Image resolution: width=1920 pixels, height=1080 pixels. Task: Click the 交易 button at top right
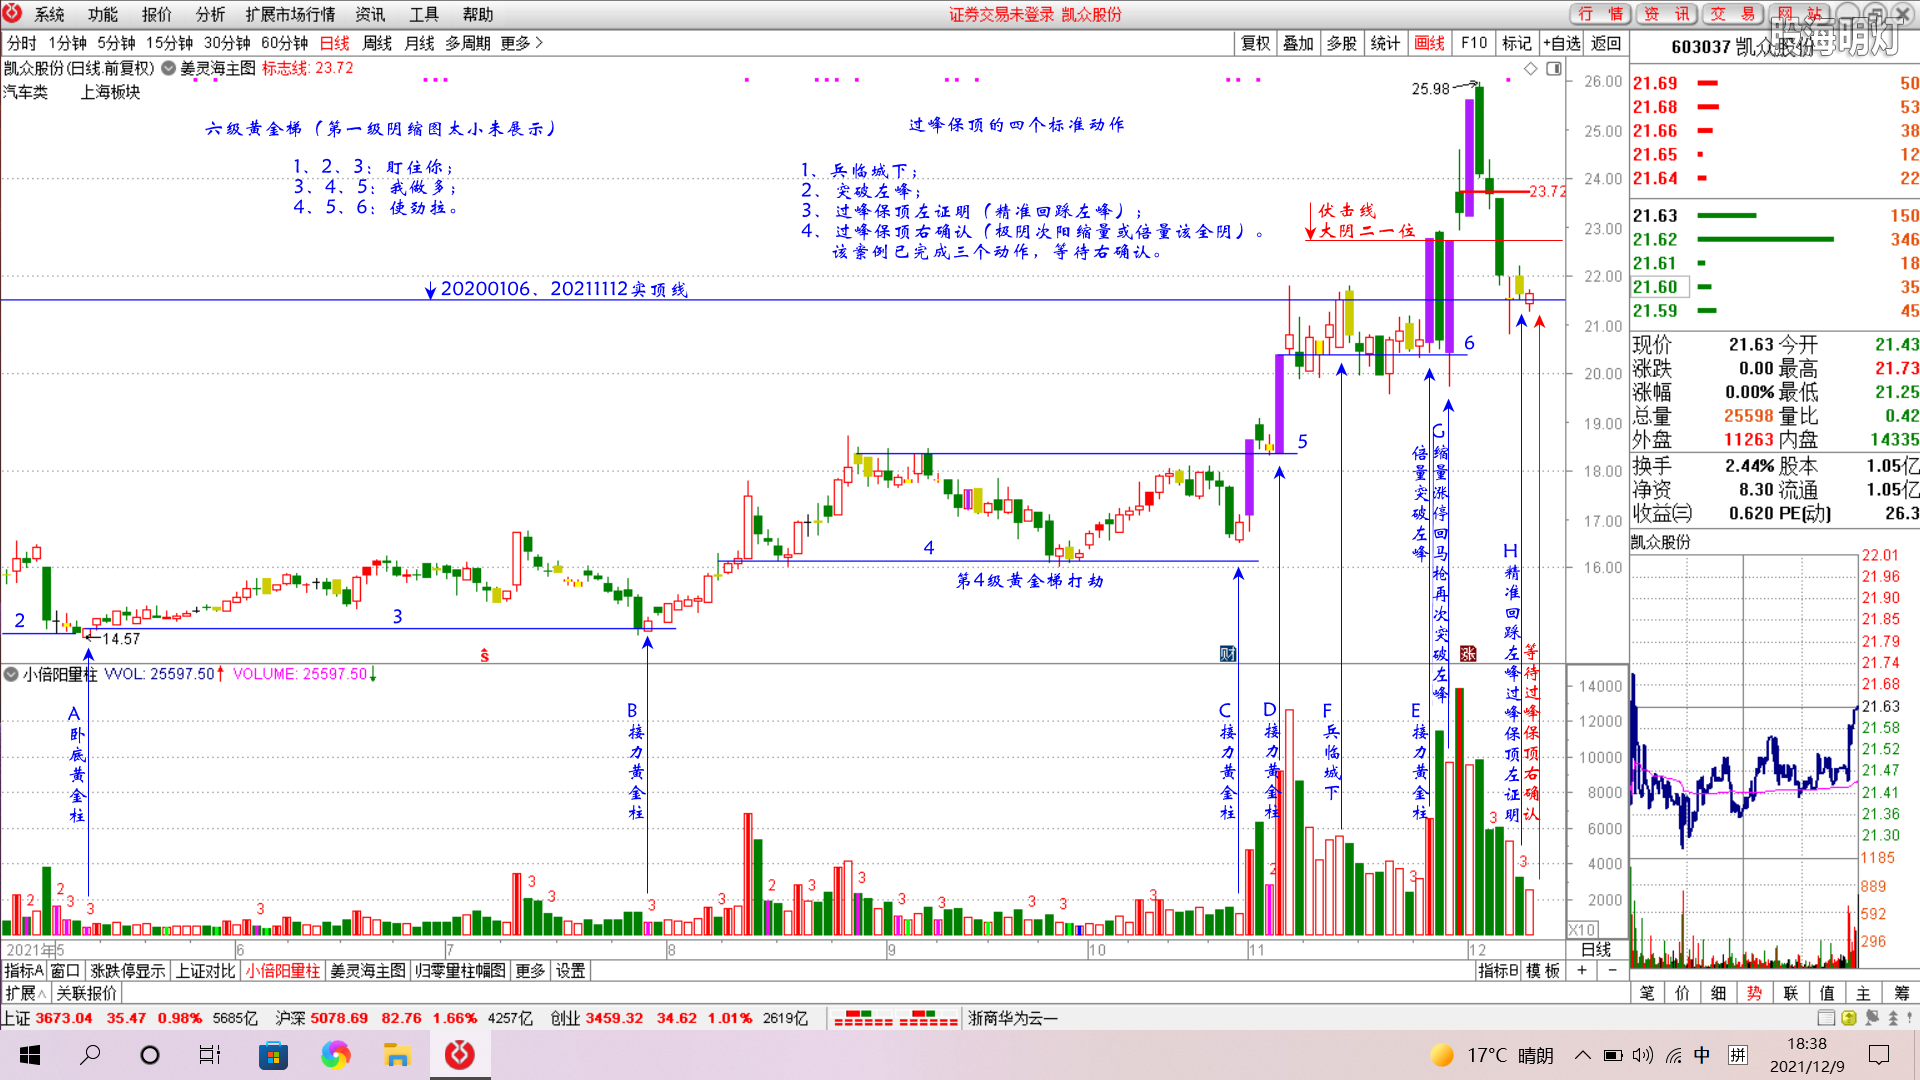click(x=1733, y=14)
